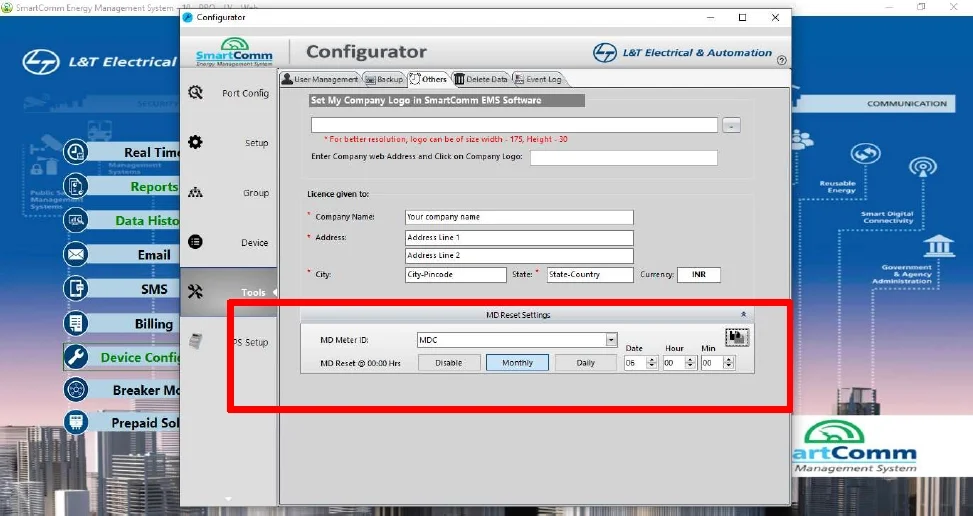Switch to Delete Data tab
The image size is (973, 516).
pos(482,79)
